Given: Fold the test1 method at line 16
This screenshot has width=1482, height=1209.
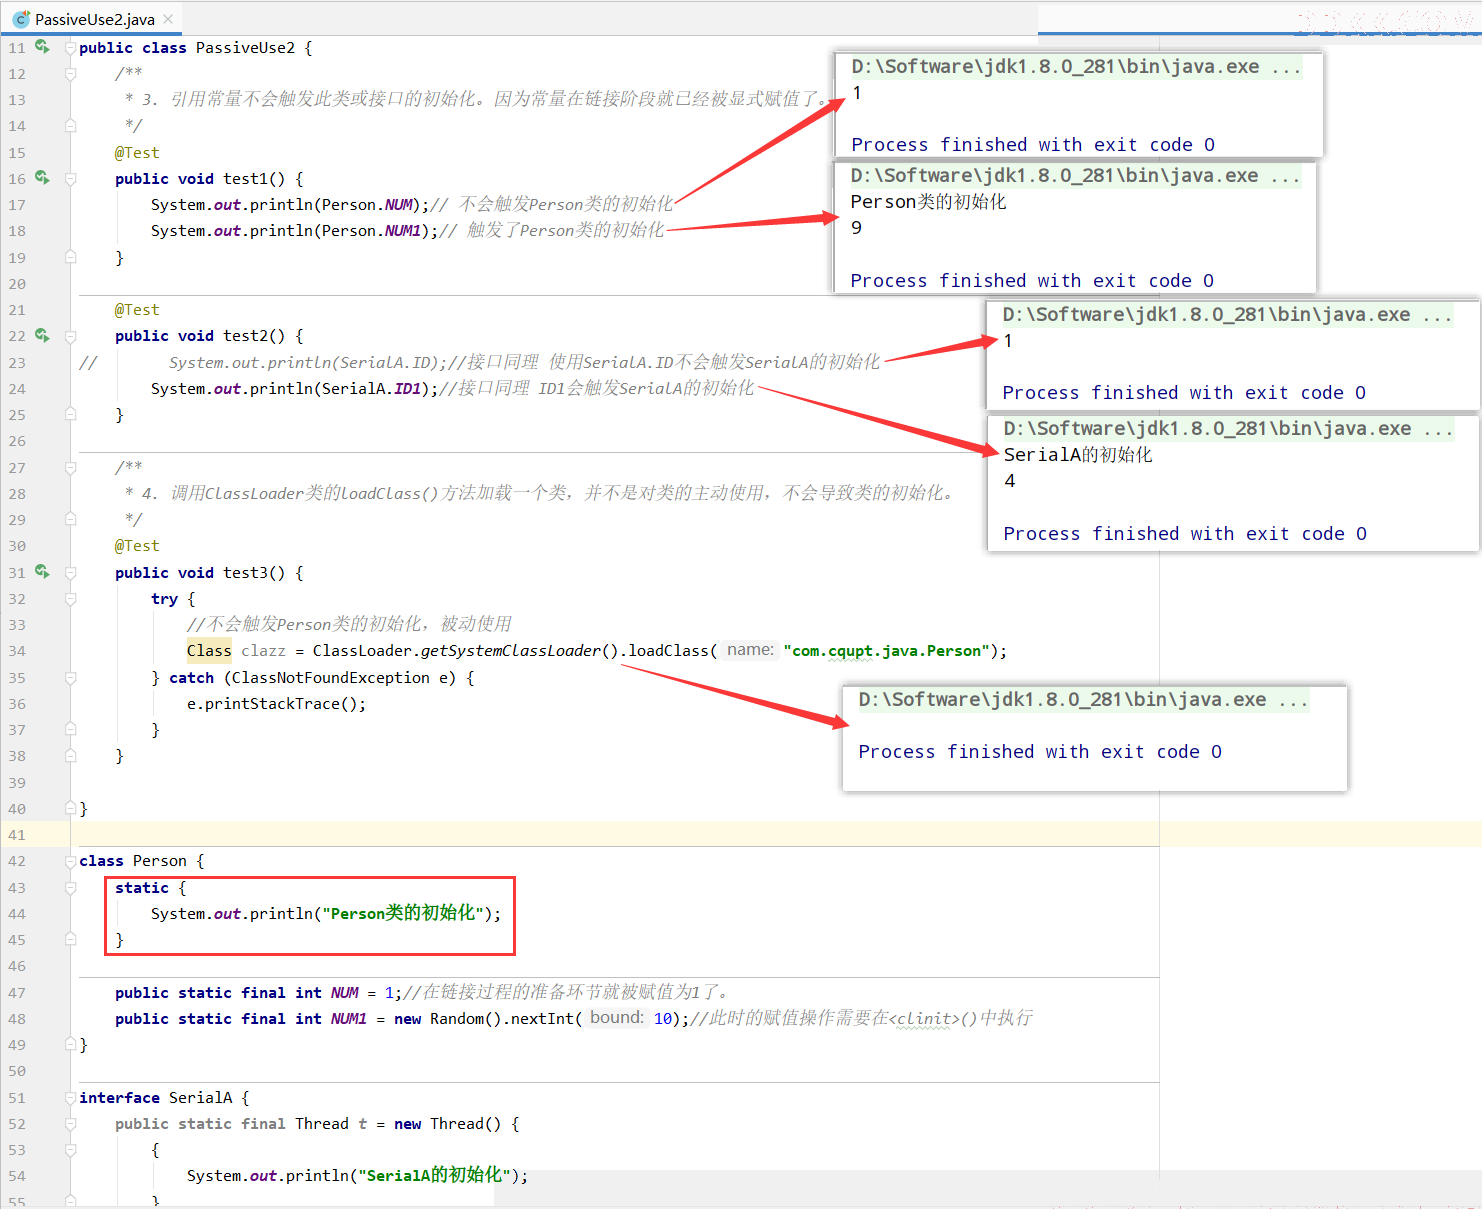Looking at the screenshot, I should pyautogui.click(x=70, y=179).
